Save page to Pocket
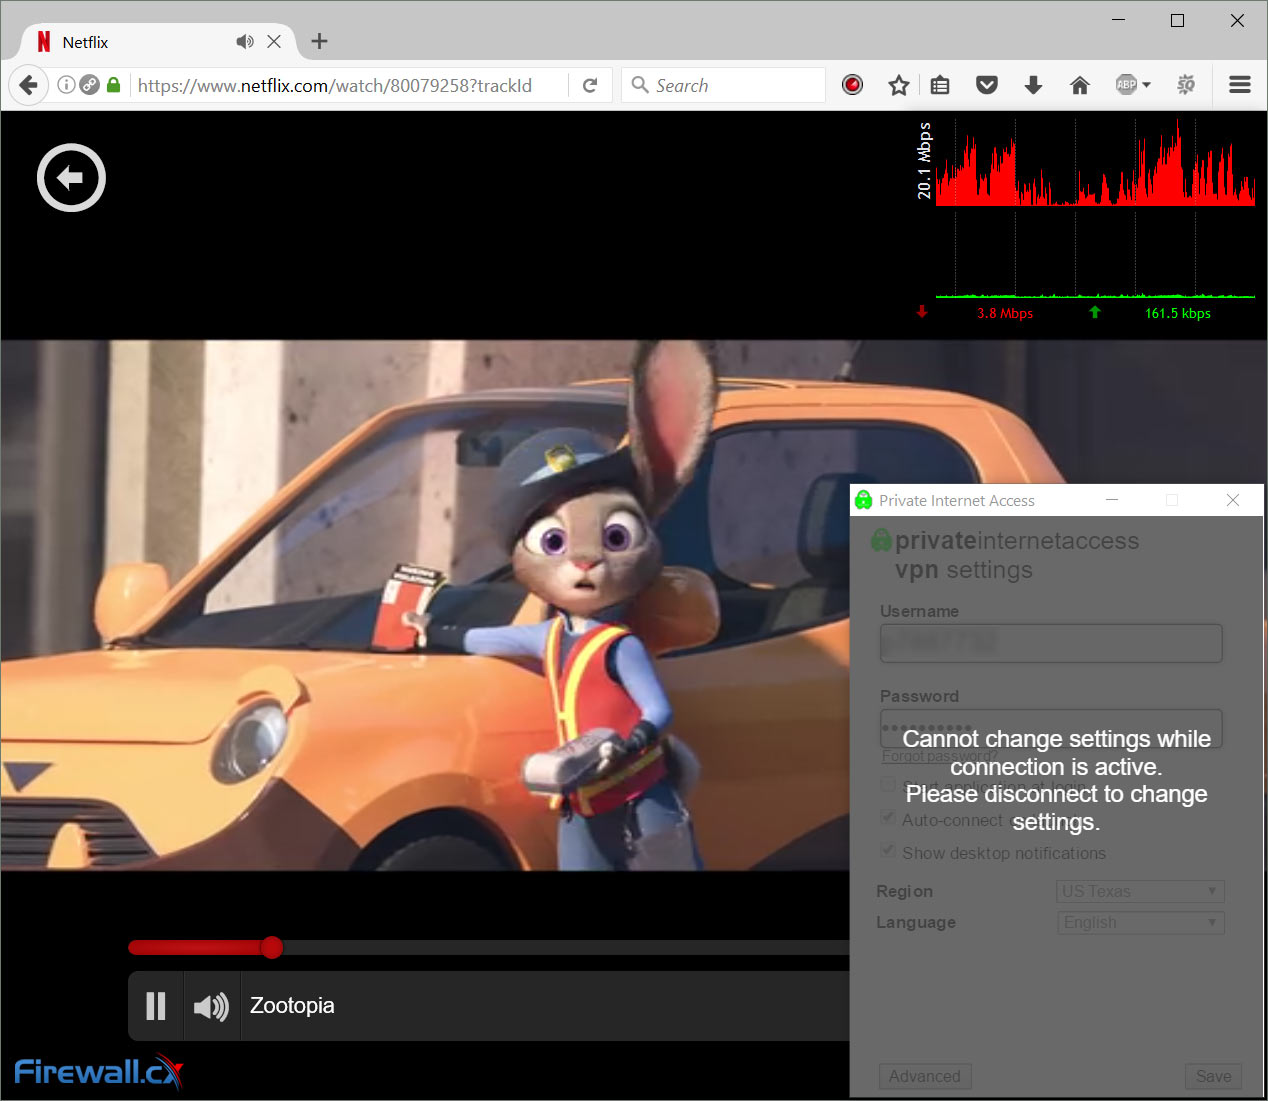Viewport: 1268px width, 1101px height. tap(987, 86)
